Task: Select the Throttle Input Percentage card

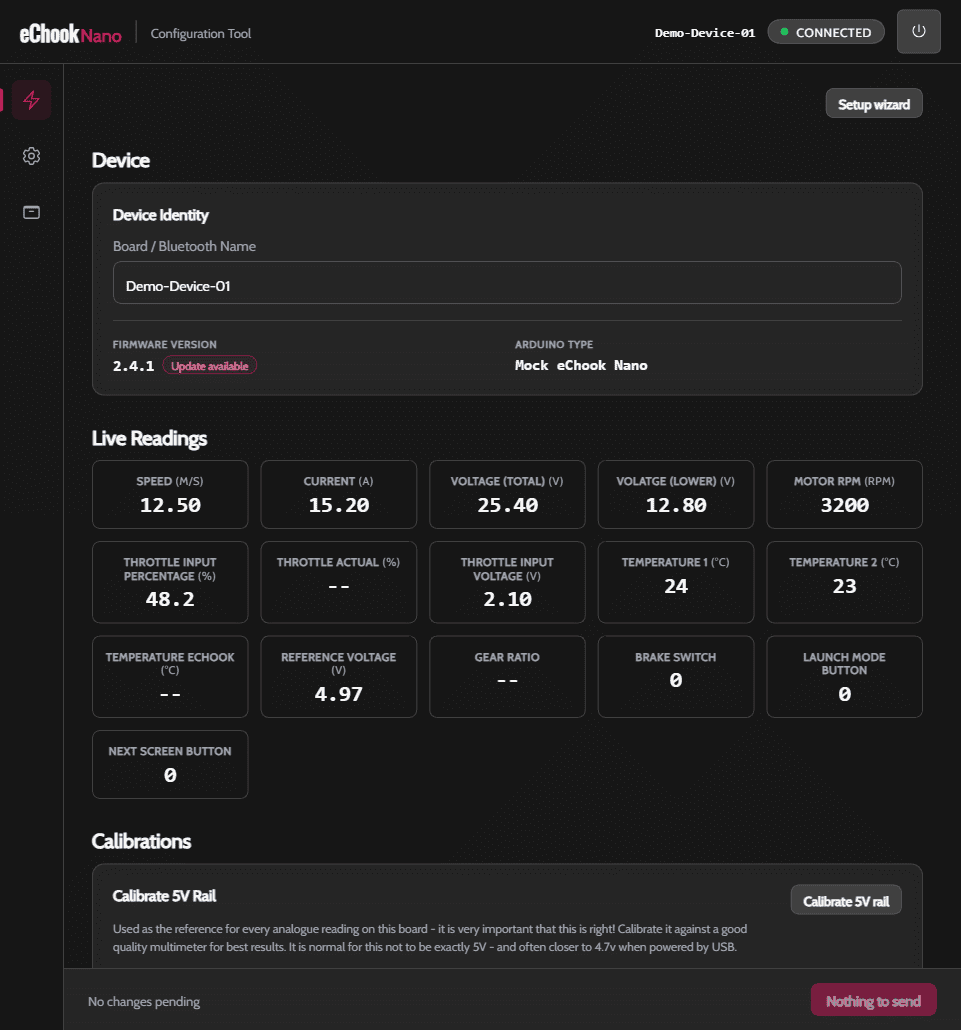Action: point(170,582)
